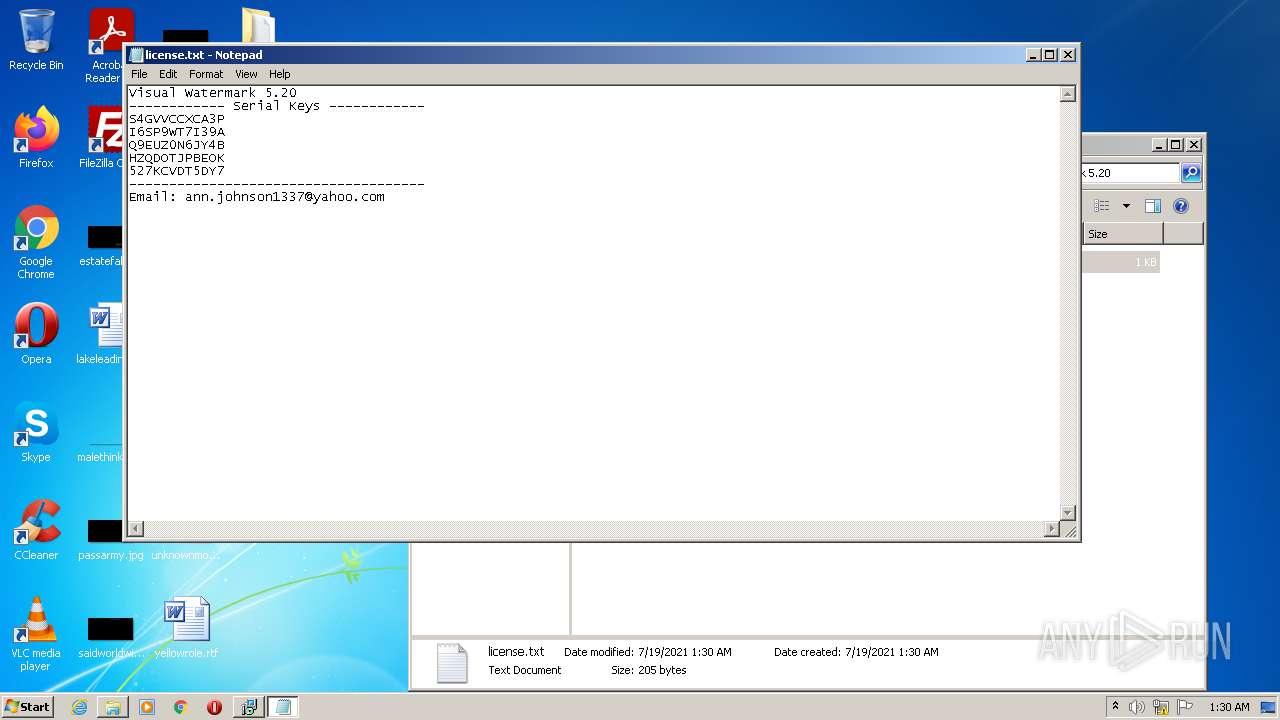Open the Opera desktop shortcut
Screen dimensions: 1280x720
coord(36,334)
